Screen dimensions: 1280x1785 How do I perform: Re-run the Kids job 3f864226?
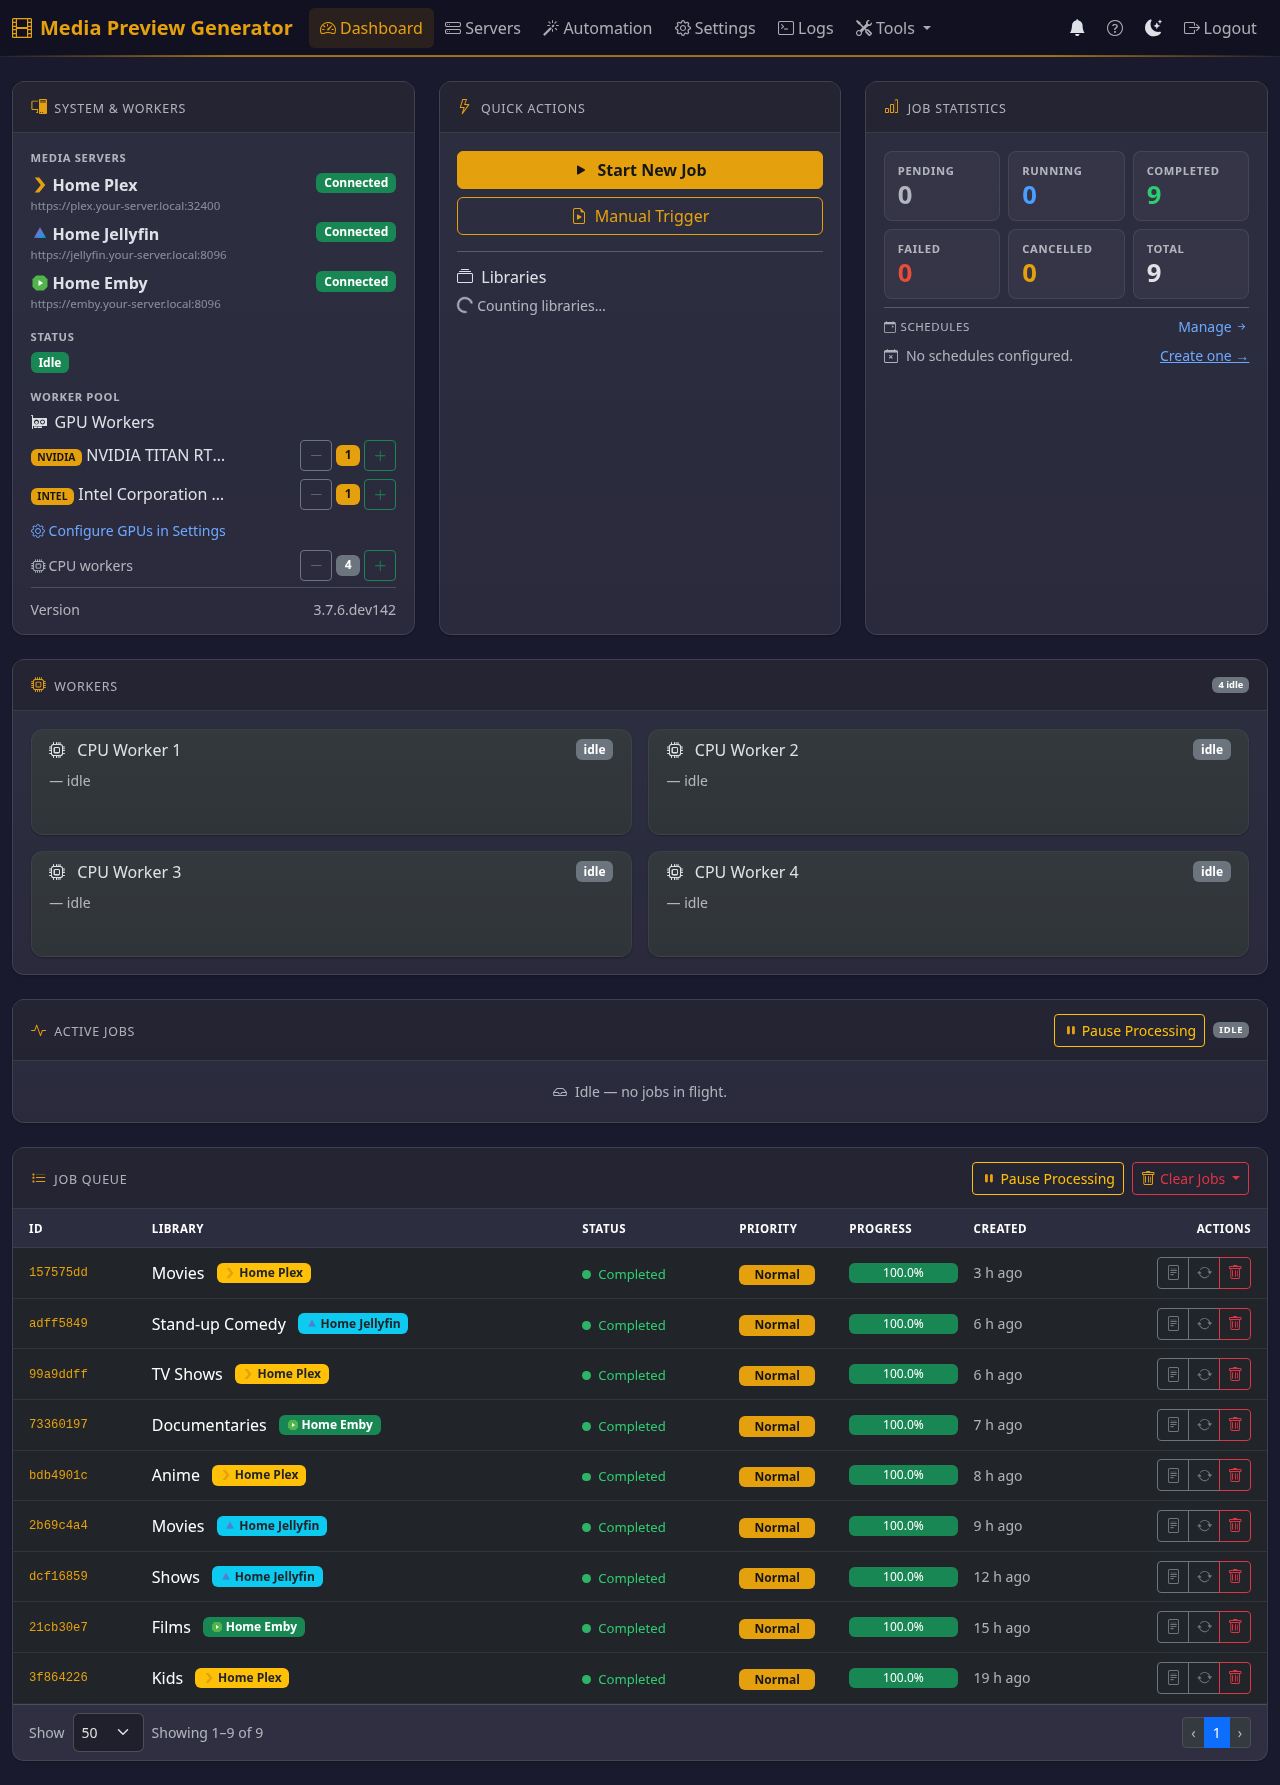[1204, 1678]
